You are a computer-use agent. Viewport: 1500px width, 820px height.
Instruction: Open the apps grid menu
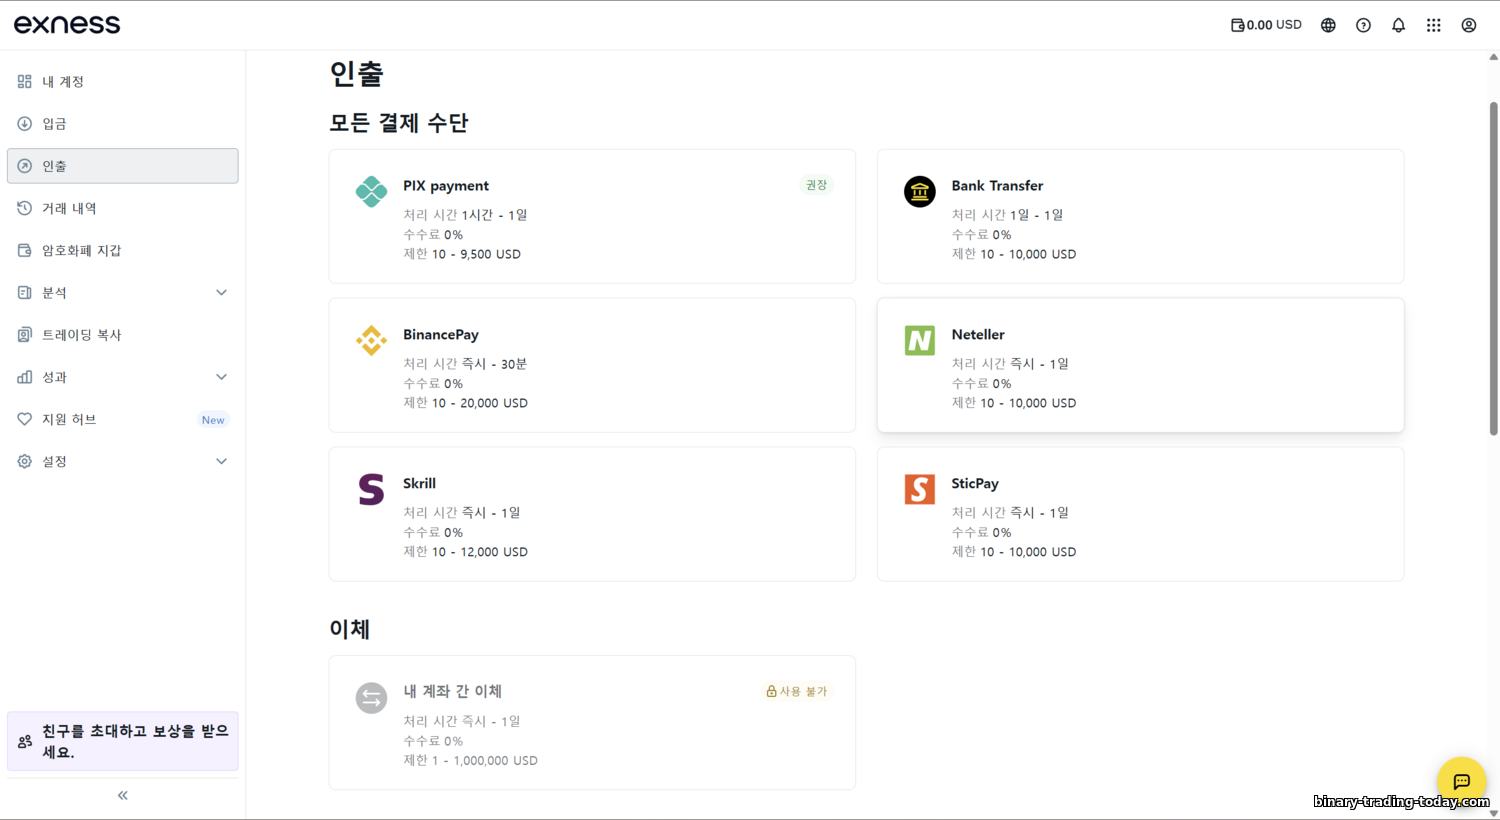(x=1433, y=25)
